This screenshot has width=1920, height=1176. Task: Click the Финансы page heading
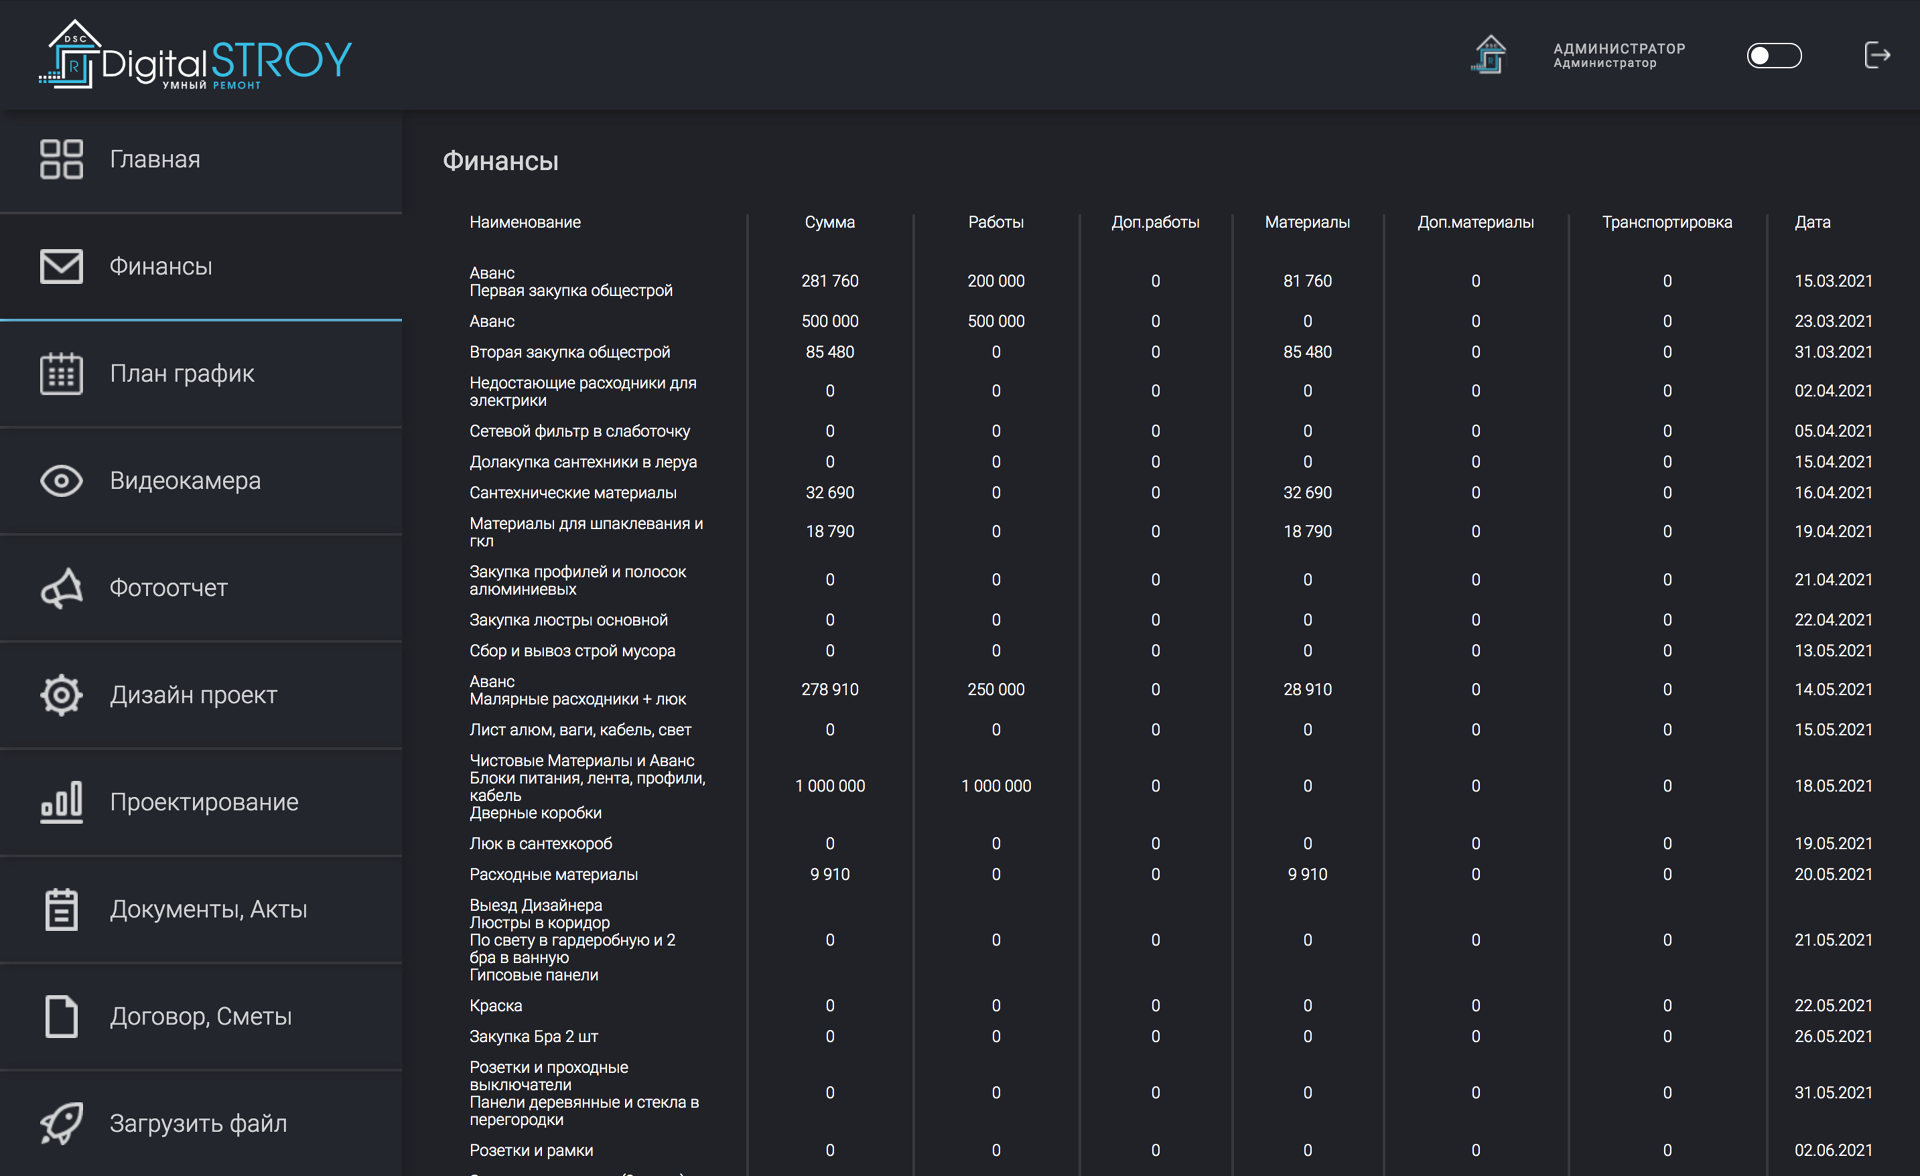point(500,161)
